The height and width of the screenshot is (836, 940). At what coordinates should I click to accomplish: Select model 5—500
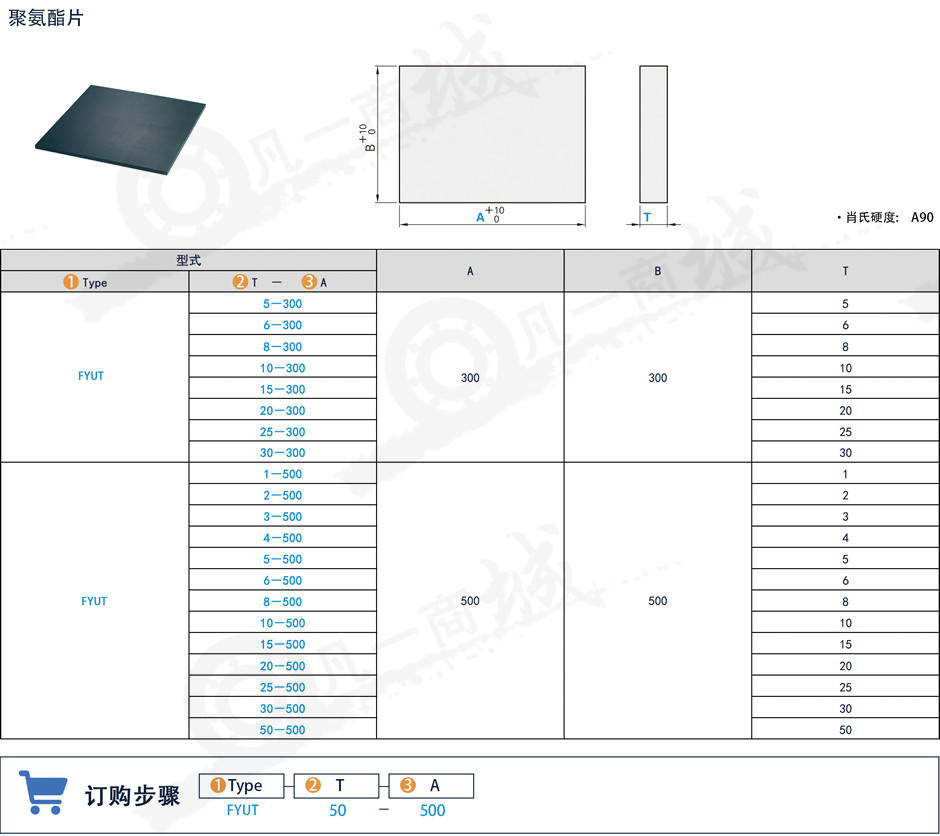point(282,559)
